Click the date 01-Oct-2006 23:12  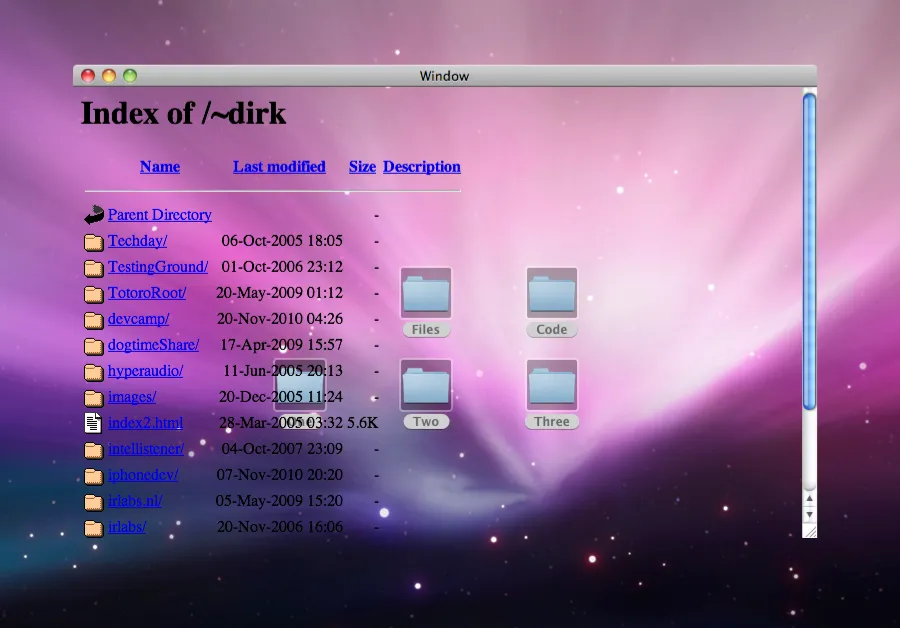pyautogui.click(x=282, y=267)
